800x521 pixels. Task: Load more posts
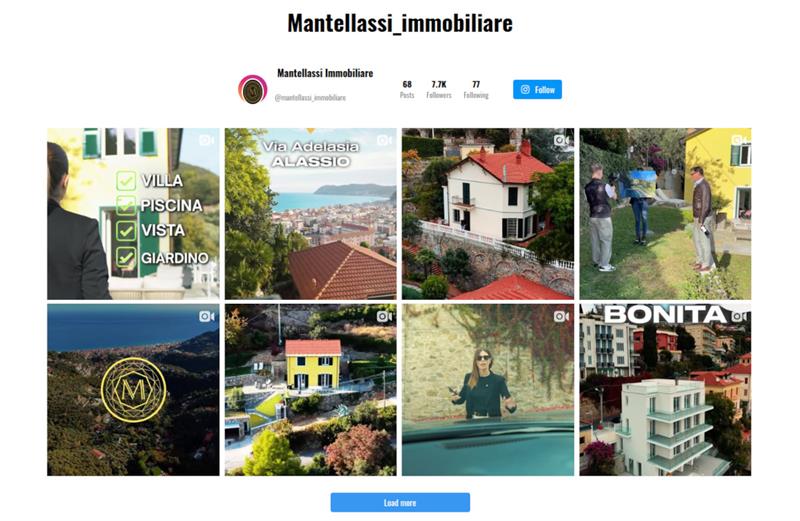[x=400, y=502]
